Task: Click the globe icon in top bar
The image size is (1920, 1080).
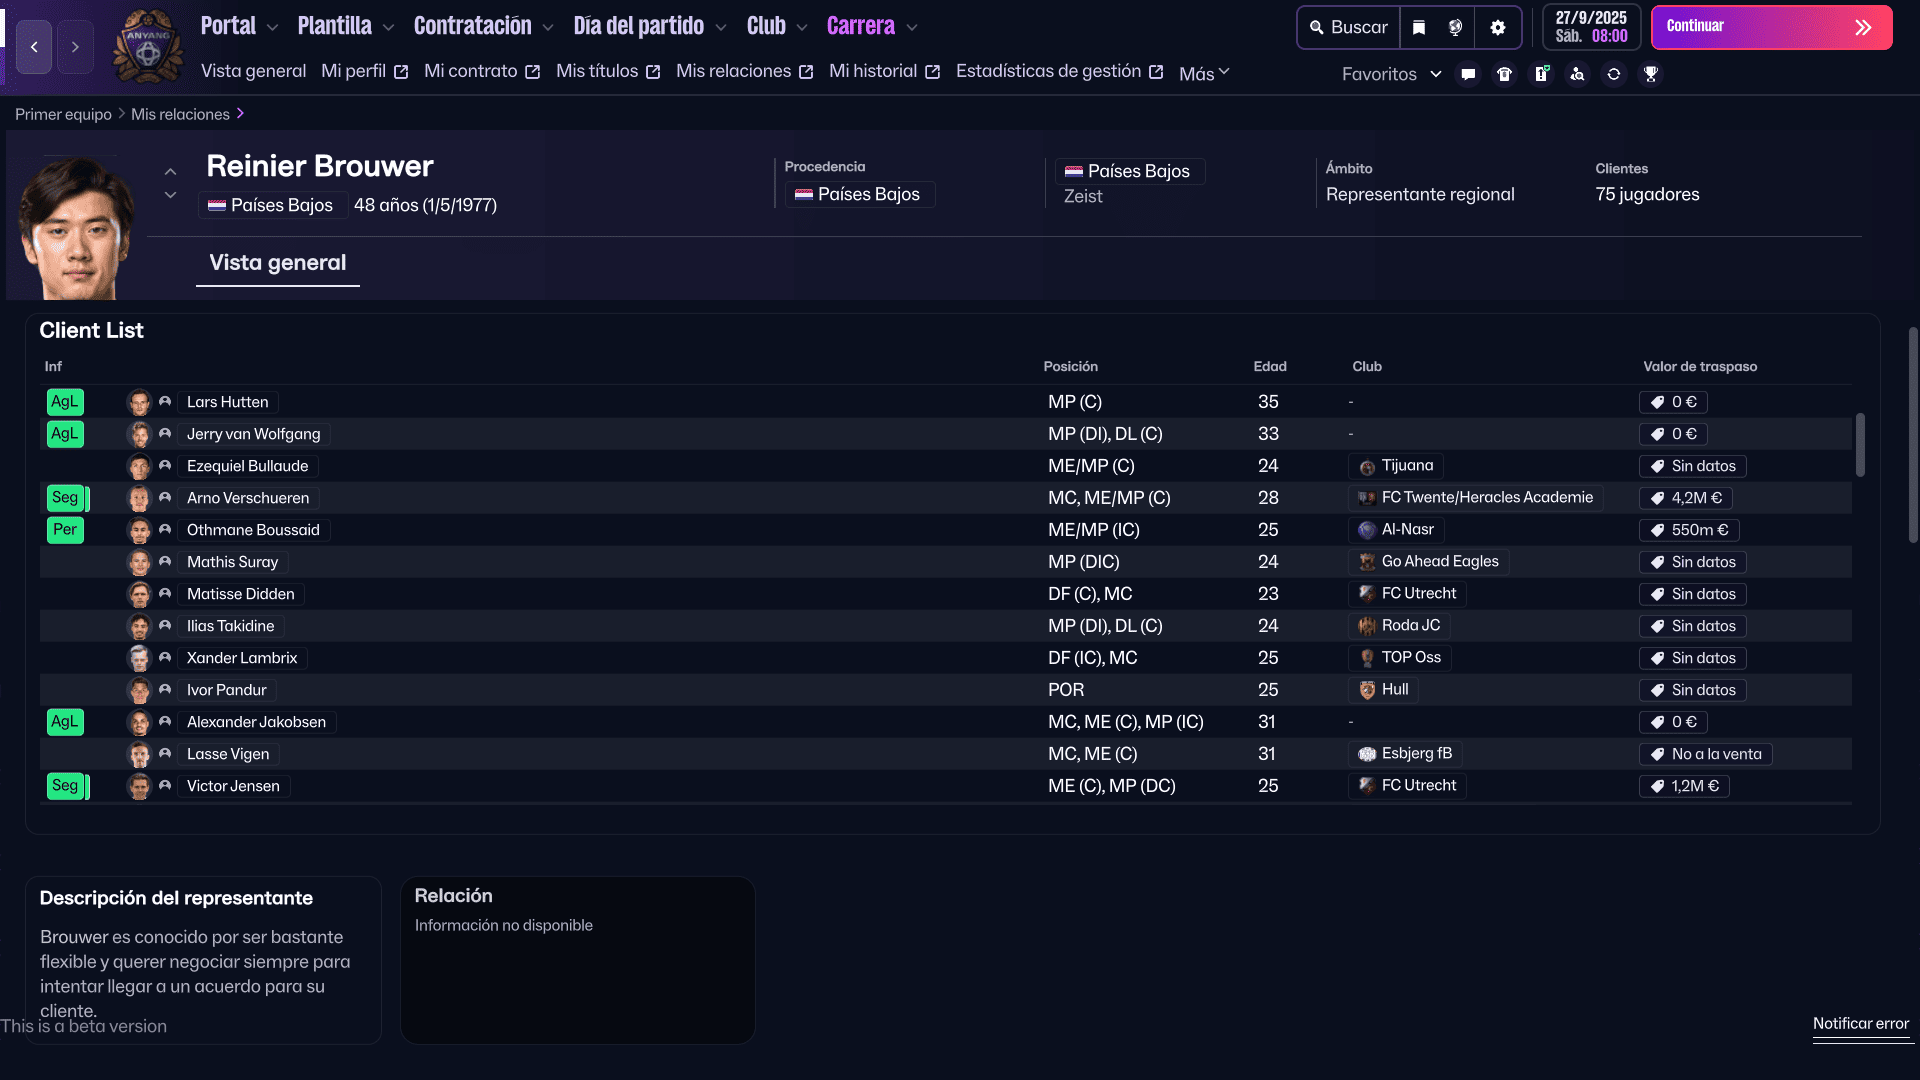Action: (1456, 28)
